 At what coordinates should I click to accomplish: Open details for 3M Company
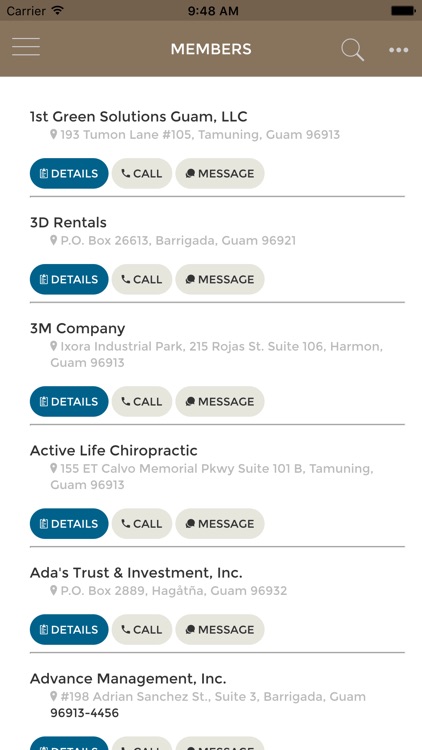point(69,401)
